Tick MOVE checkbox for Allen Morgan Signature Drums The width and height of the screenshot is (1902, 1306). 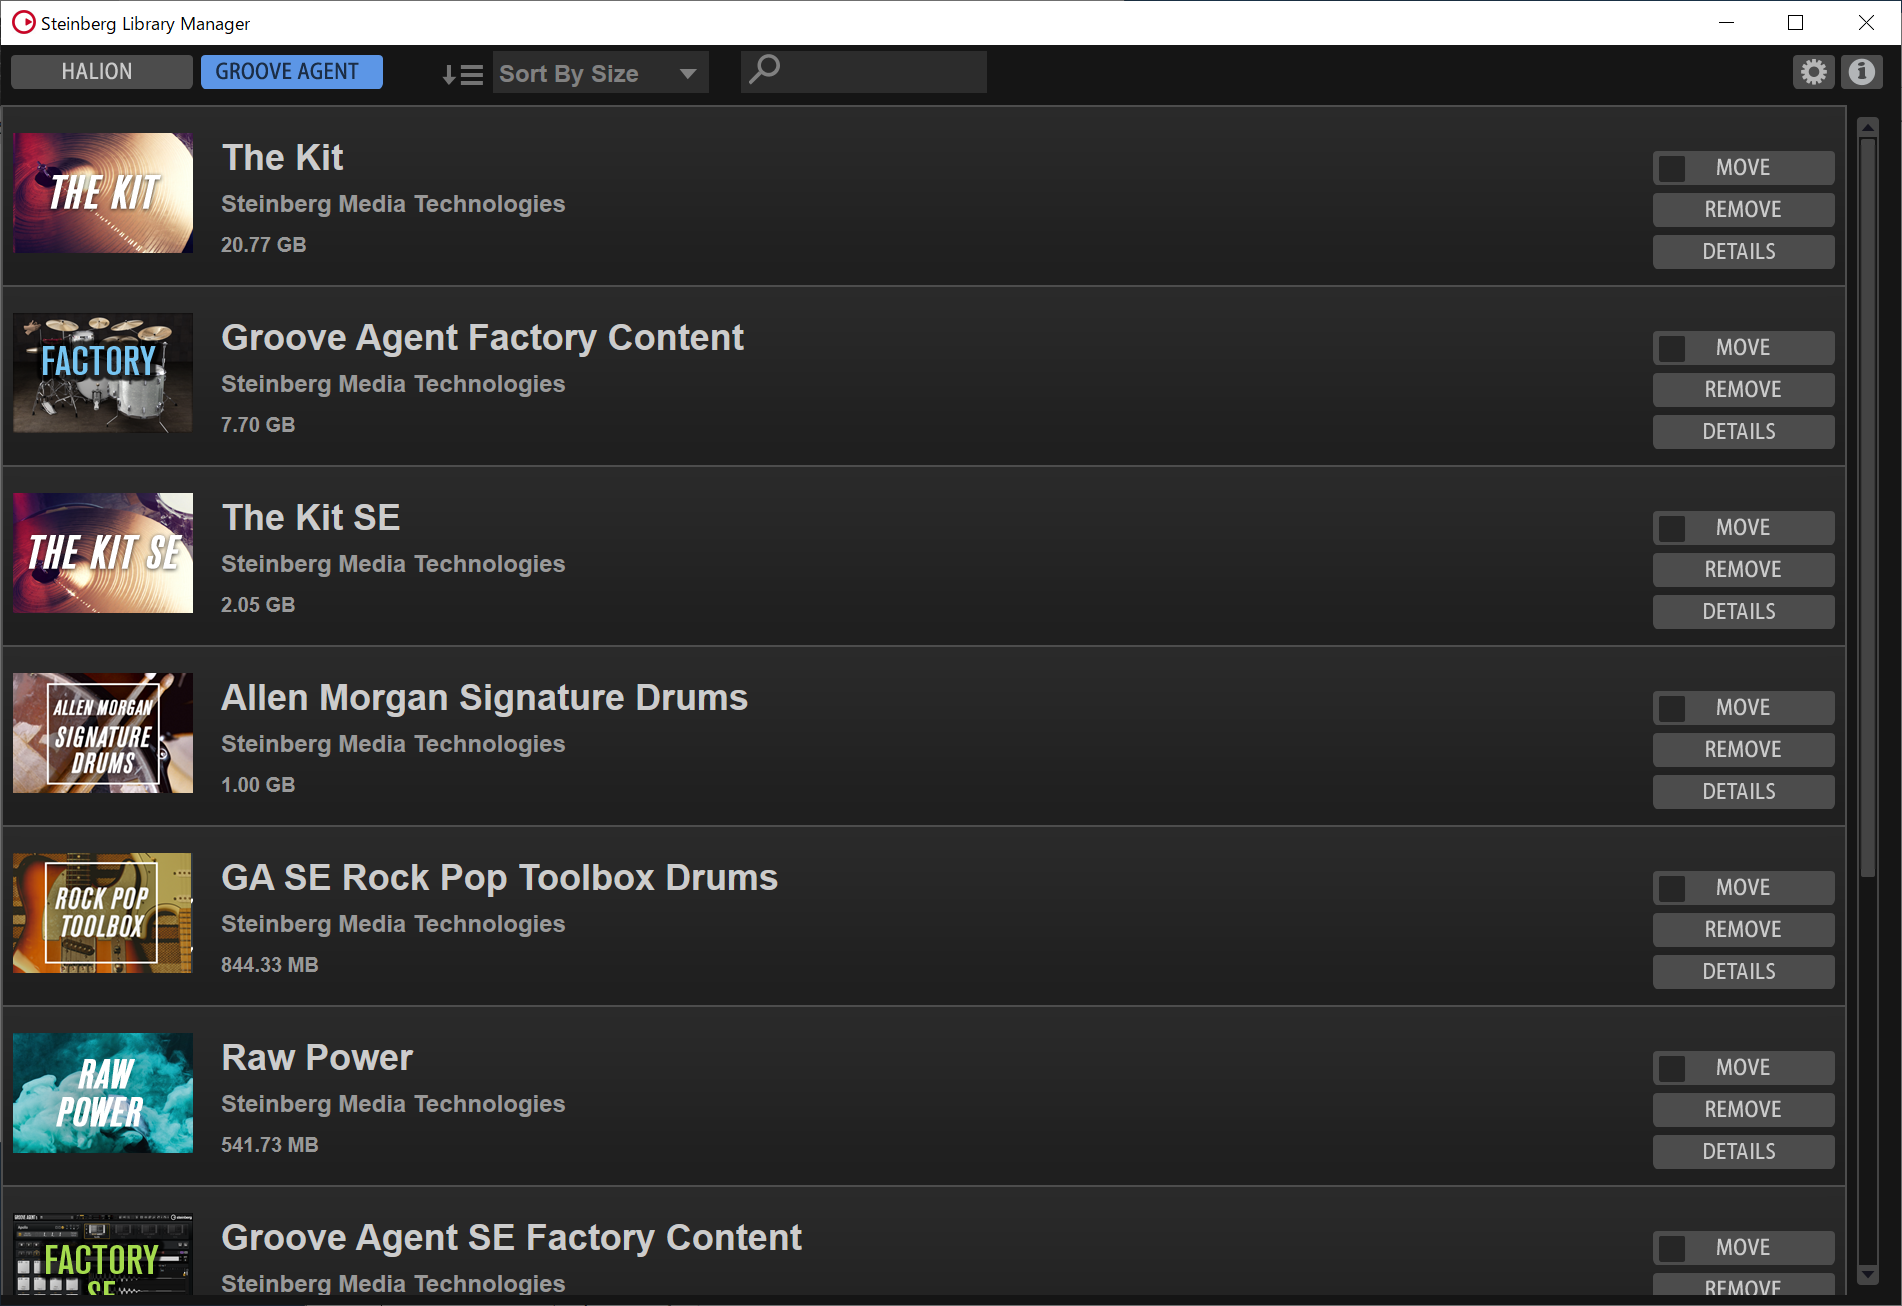(1671, 708)
